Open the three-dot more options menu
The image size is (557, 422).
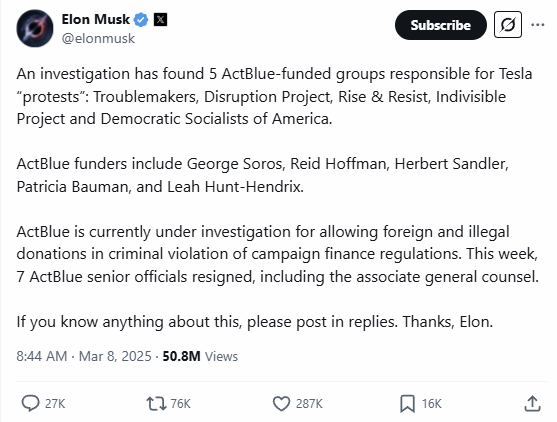pyautogui.click(x=537, y=25)
